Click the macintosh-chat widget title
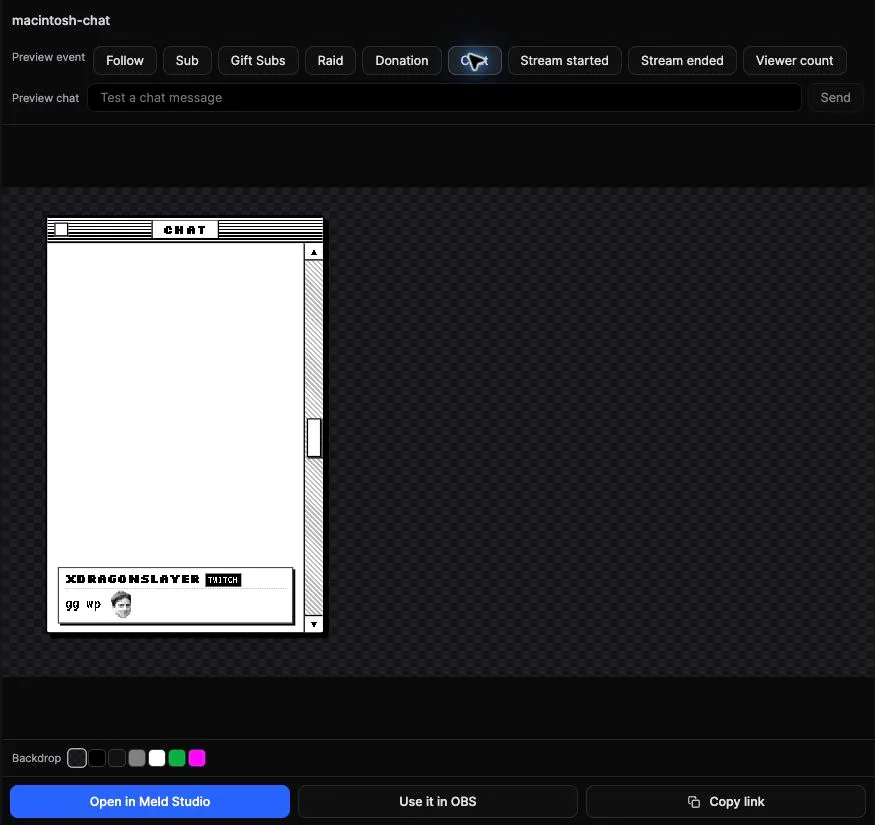 (61, 21)
